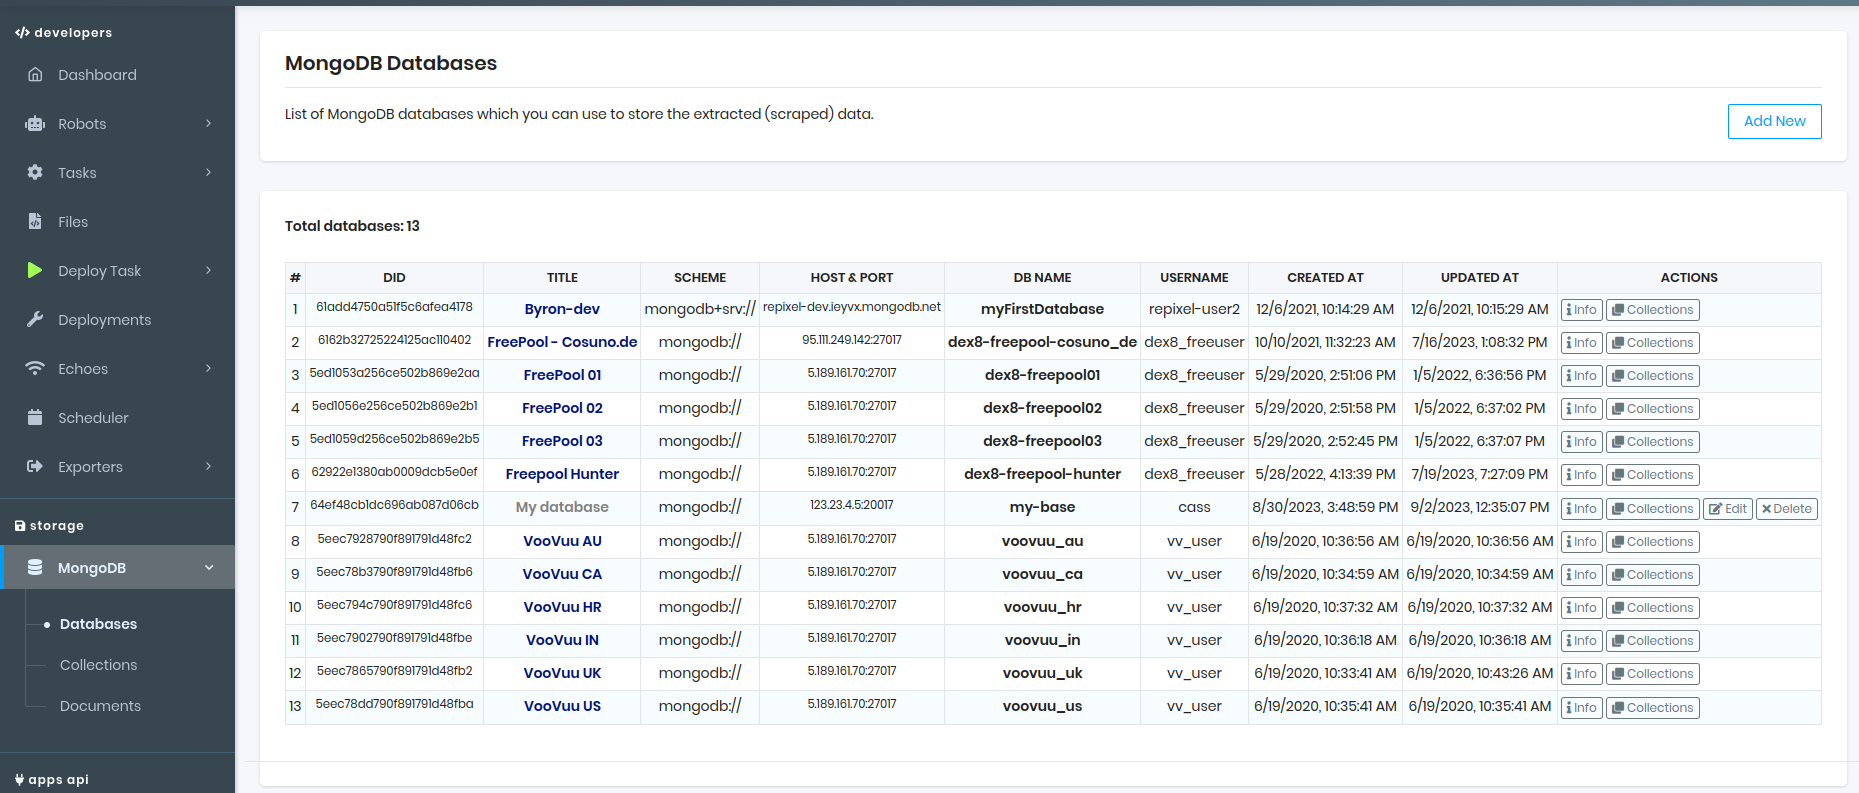Image resolution: width=1859 pixels, height=793 pixels.
Task: Click the DID column header
Action: tap(394, 278)
